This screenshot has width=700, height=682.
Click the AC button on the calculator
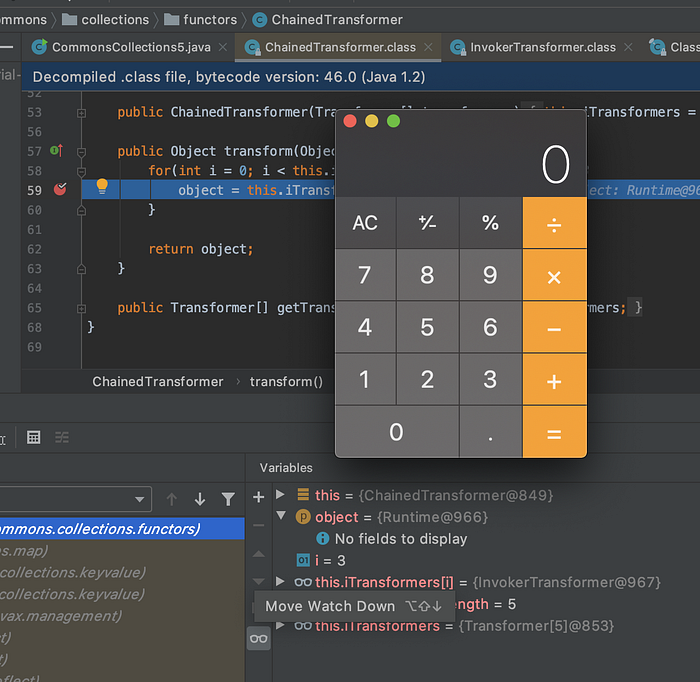click(365, 223)
